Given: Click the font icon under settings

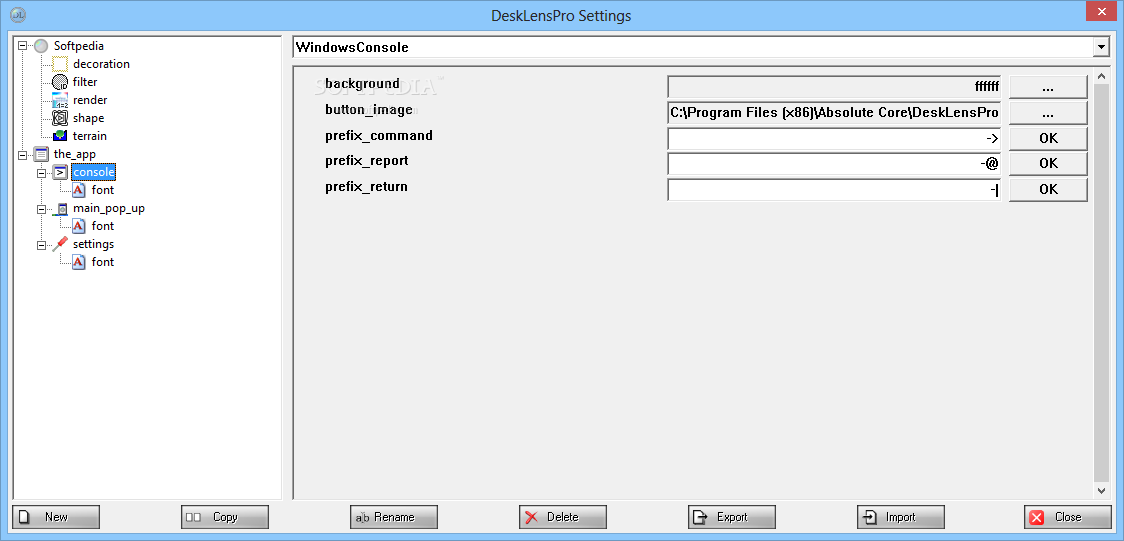Looking at the screenshot, I should point(79,262).
